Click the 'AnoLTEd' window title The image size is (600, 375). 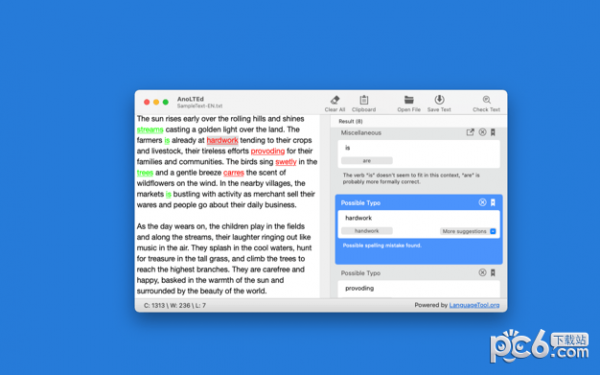(190, 99)
